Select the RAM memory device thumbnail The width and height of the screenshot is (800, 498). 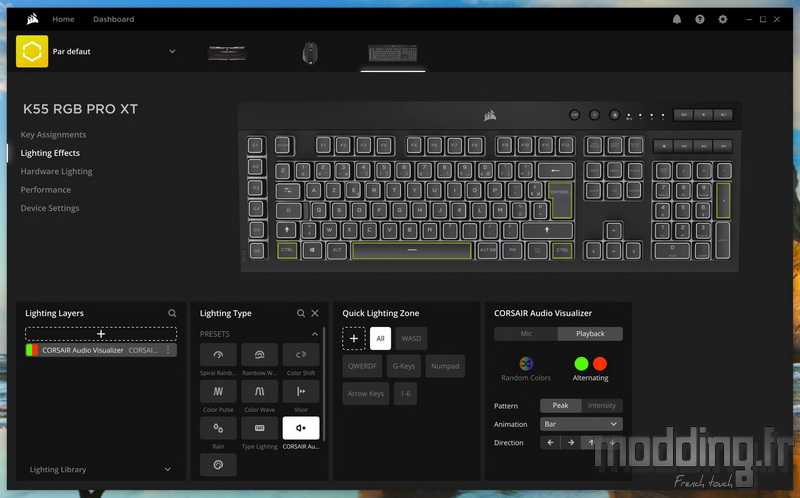pyautogui.click(x=227, y=53)
